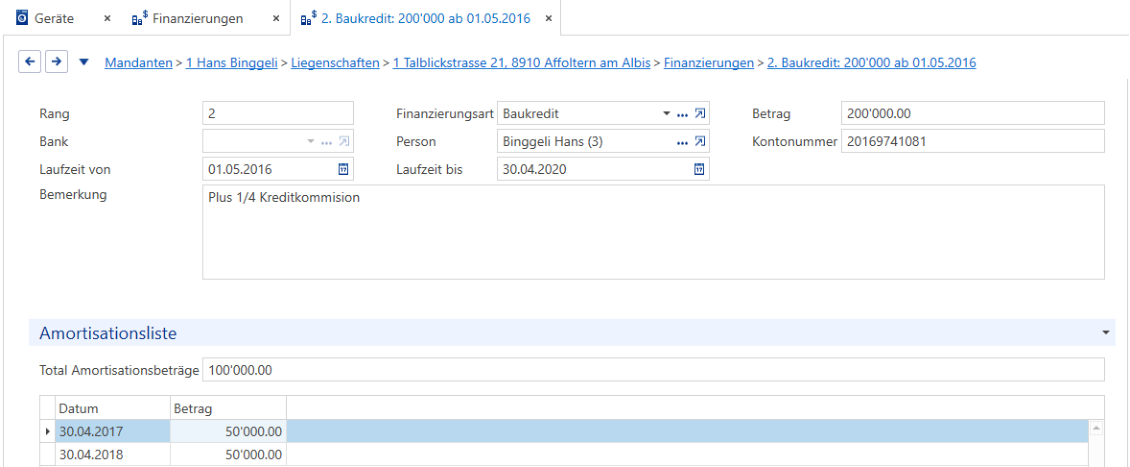Sort by the Datum column header

pyautogui.click(x=112, y=409)
